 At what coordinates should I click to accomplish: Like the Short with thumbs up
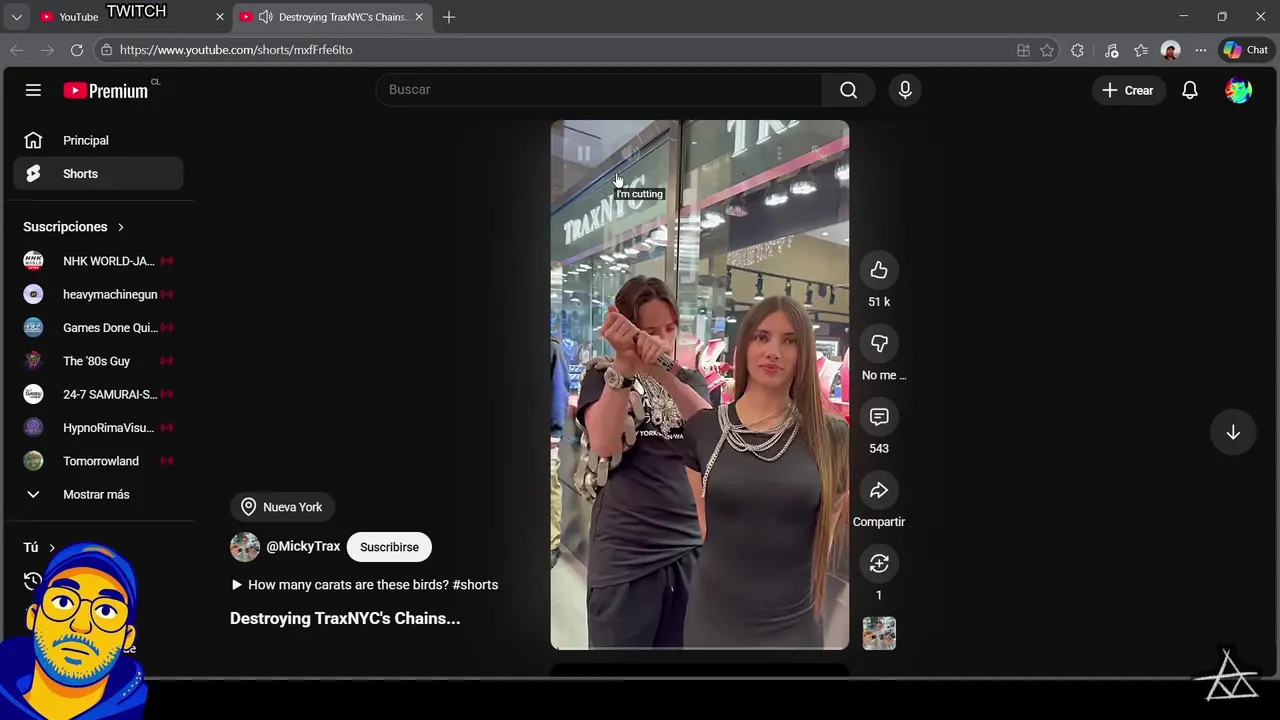click(879, 270)
